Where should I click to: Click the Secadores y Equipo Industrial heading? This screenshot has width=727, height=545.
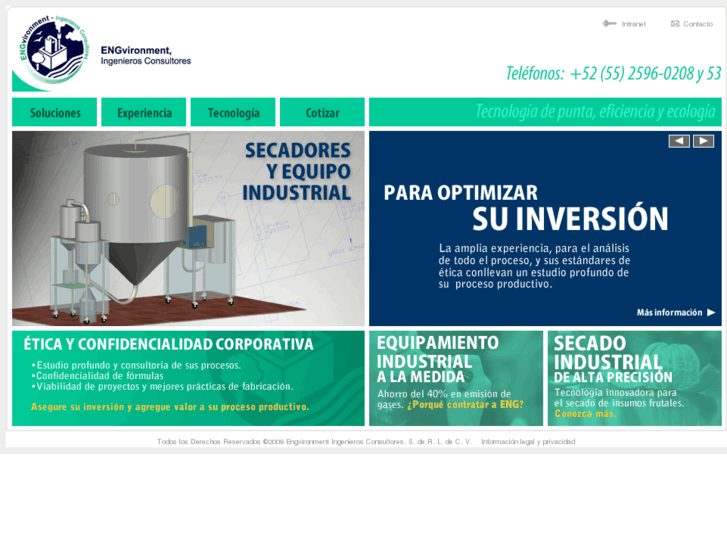click(297, 172)
